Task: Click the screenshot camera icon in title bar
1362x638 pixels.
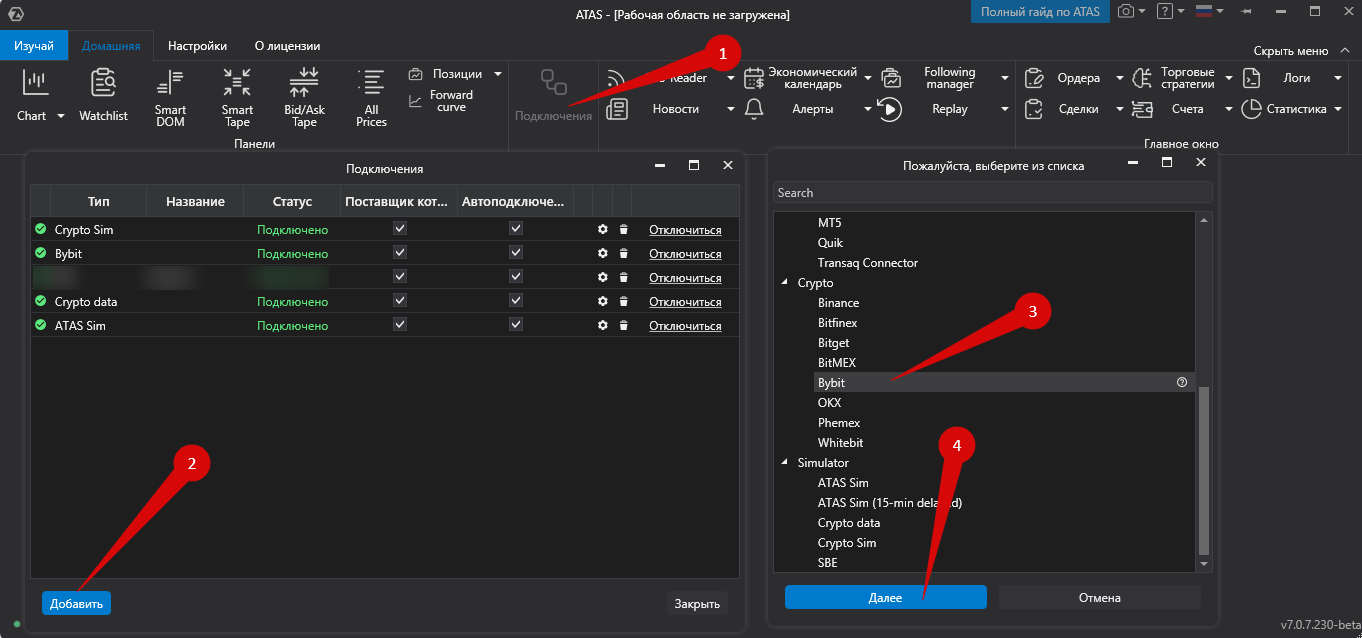Action: [x=1126, y=12]
